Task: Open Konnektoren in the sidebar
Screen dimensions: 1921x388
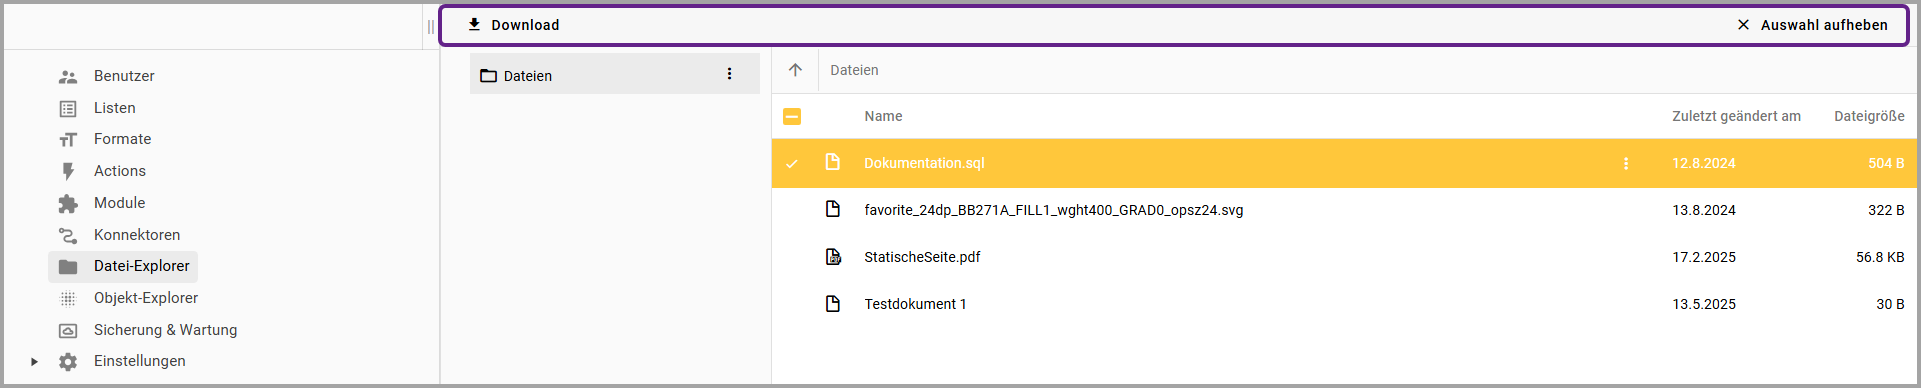Action: 137,235
